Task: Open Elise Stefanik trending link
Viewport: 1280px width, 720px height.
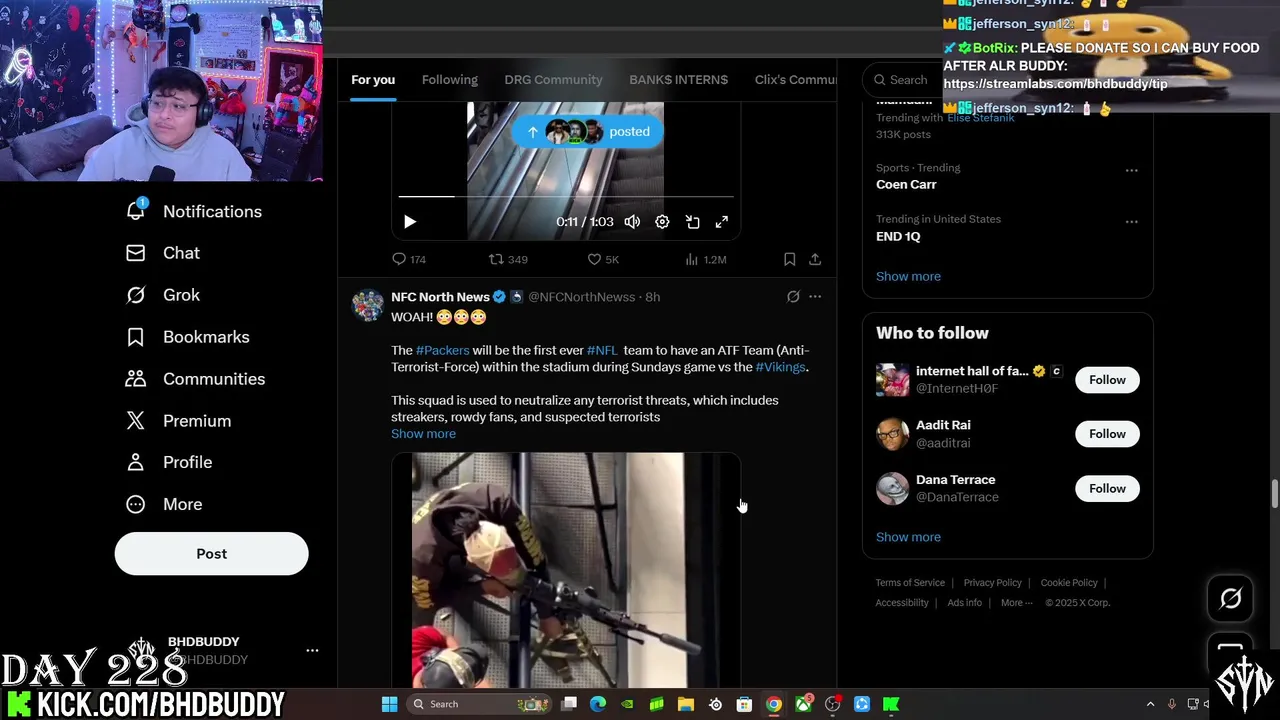Action: pos(981,118)
